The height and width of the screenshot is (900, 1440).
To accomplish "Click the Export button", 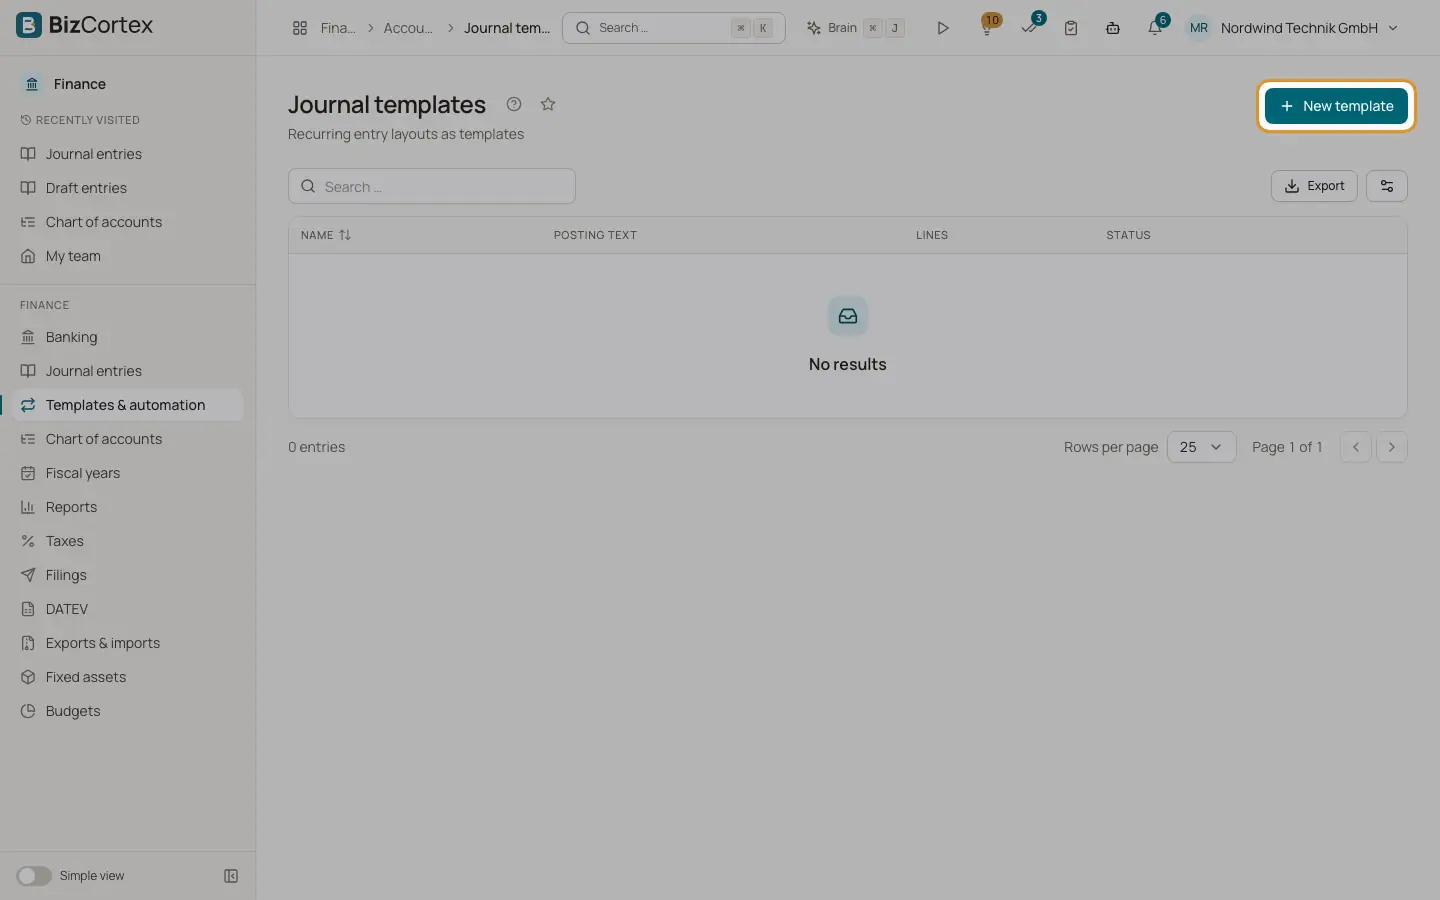I will click(1314, 186).
